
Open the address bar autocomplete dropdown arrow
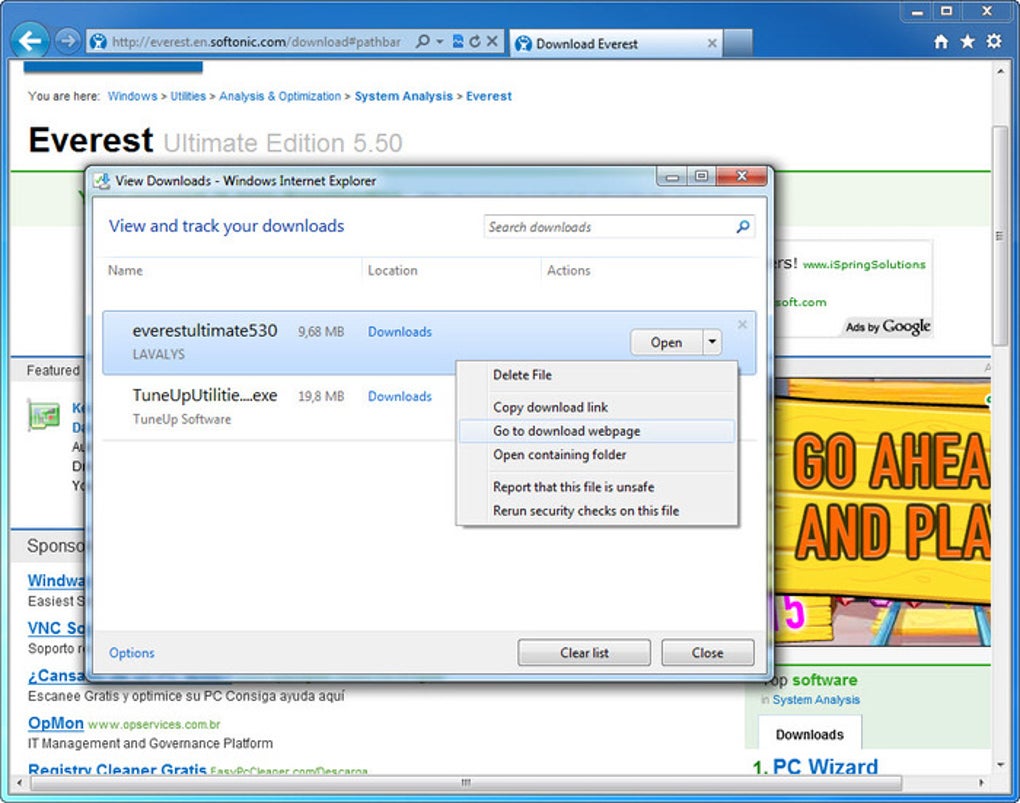(440, 42)
